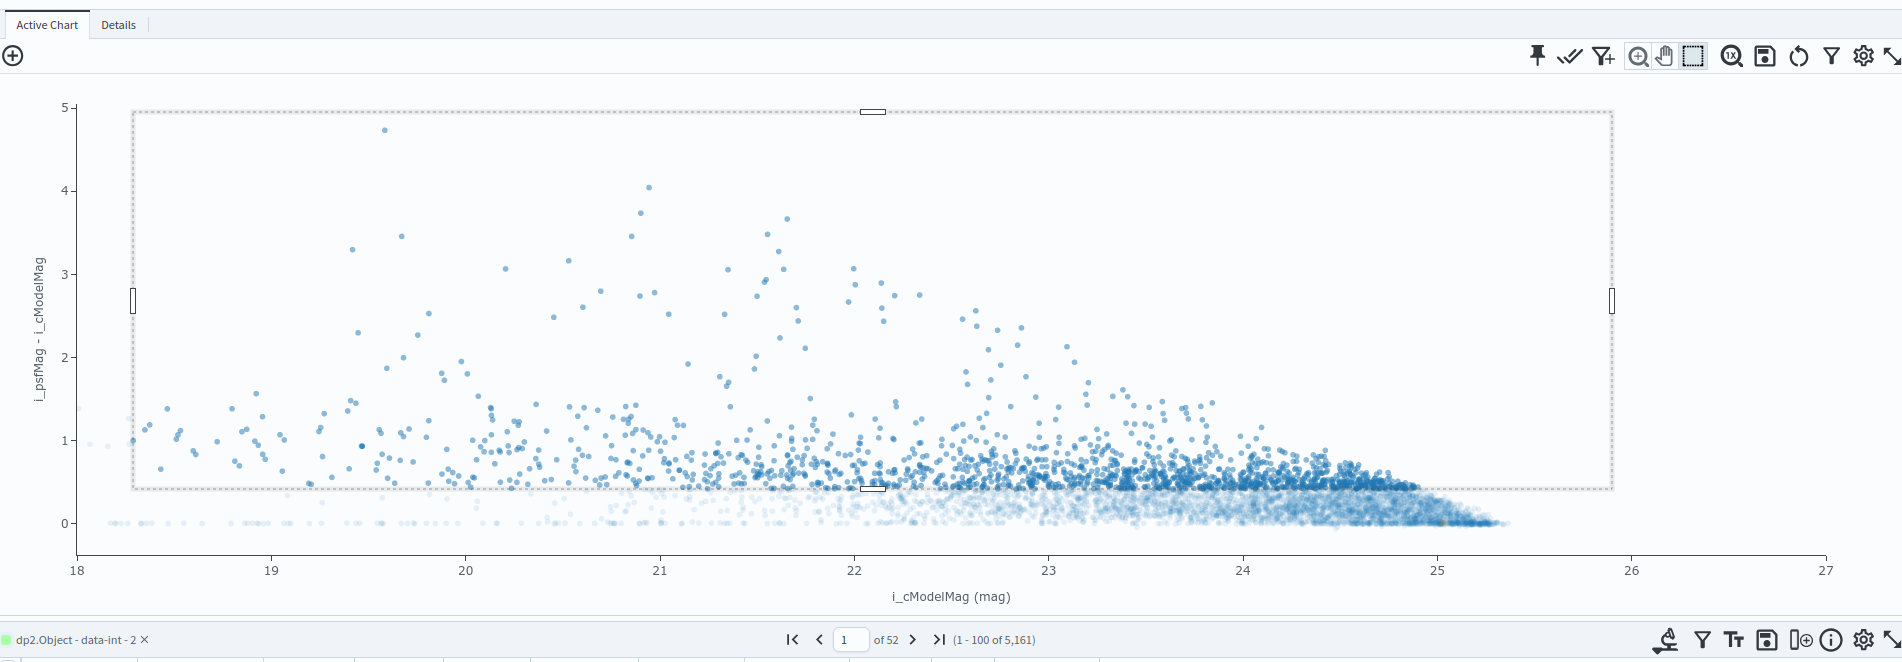Click the x-axis label i_cModelMag (mag)
This screenshot has width=1902, height=662.
[951, 597]
